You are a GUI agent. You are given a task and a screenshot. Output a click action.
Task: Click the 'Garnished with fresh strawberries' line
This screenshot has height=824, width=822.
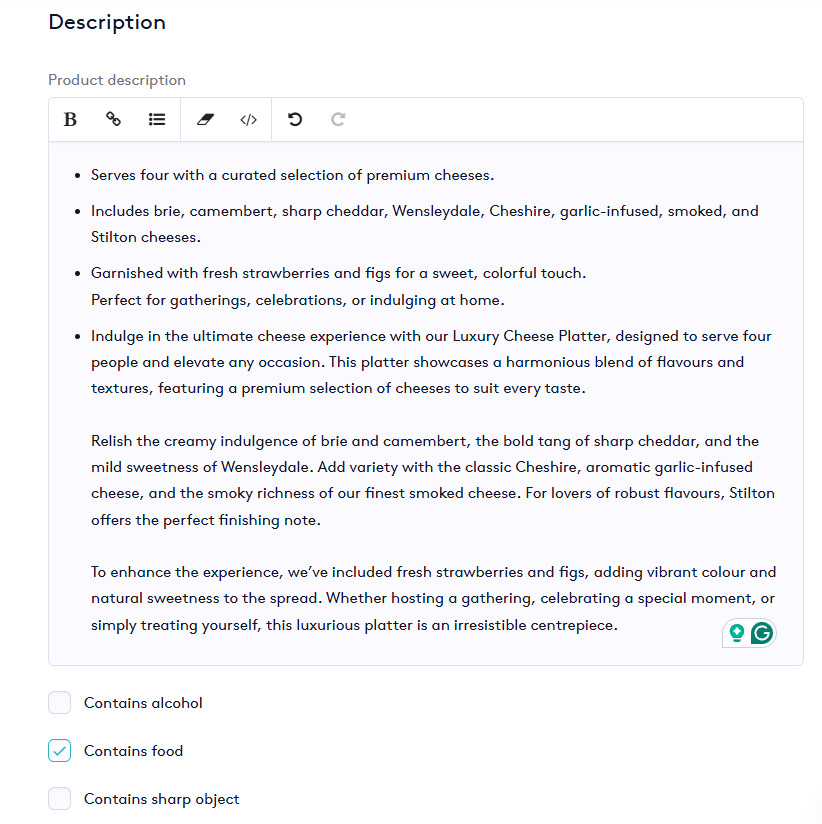pos(338,273)
